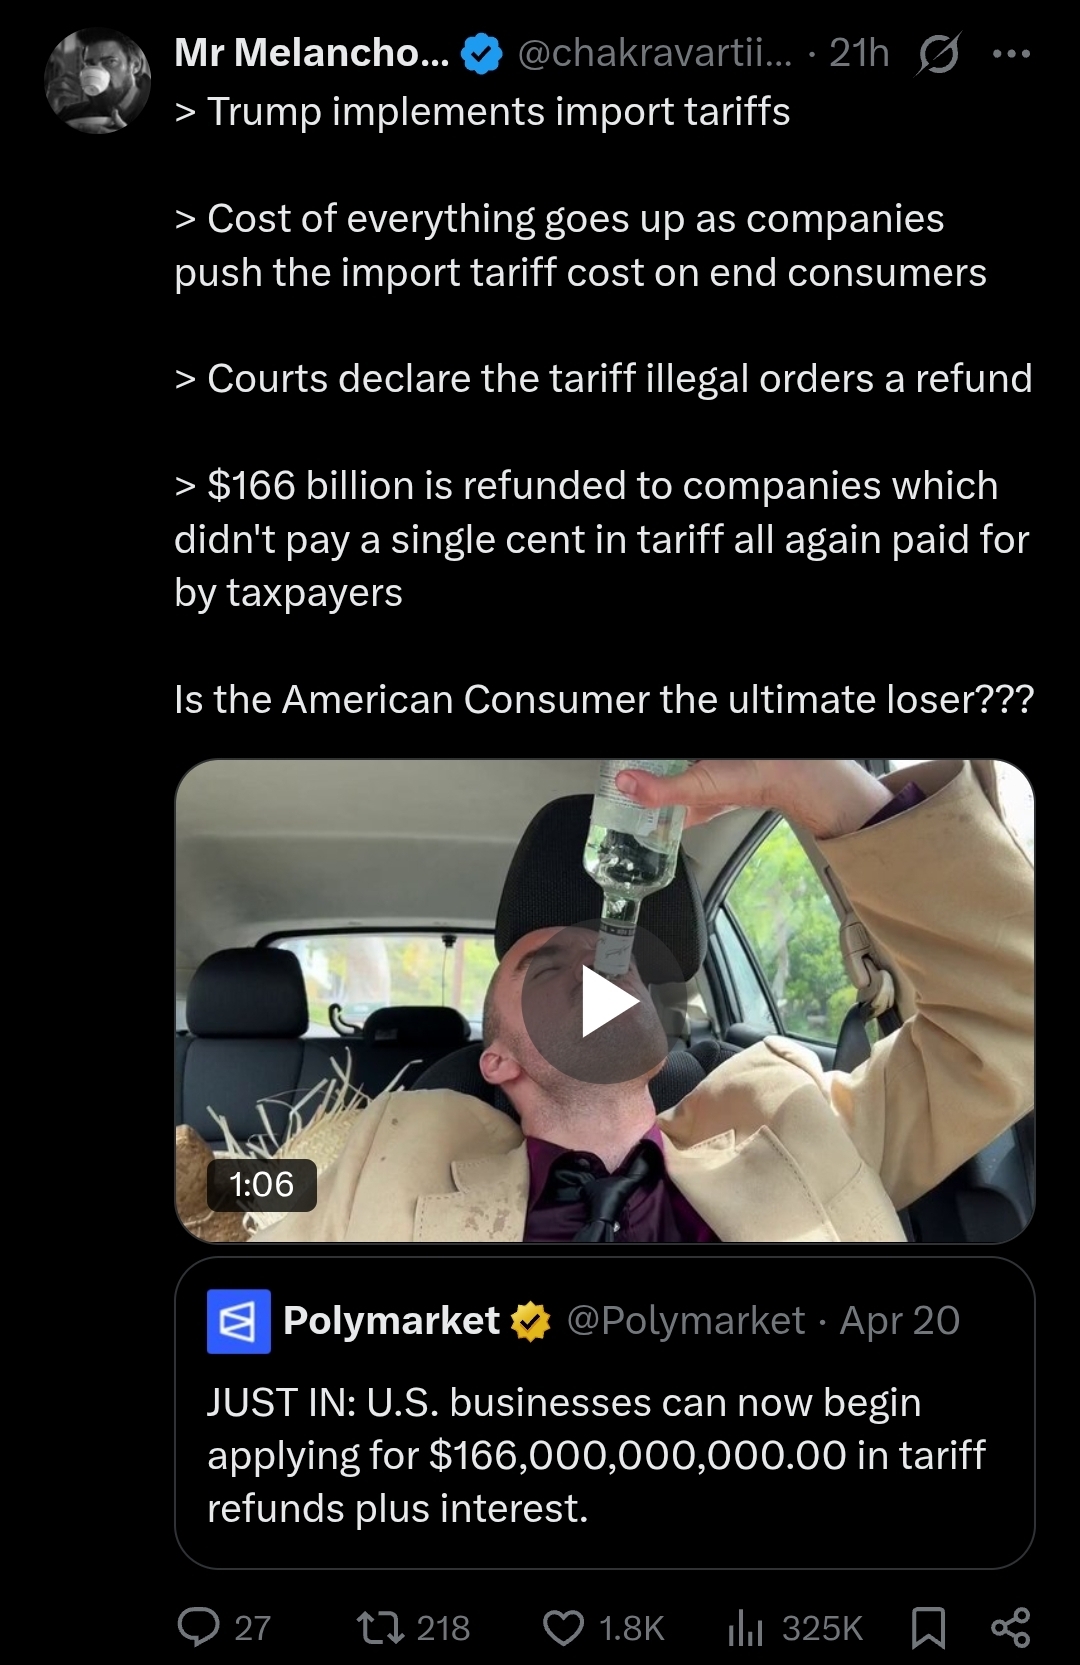Click the Mr Melancho display name

tap(312, 54)
